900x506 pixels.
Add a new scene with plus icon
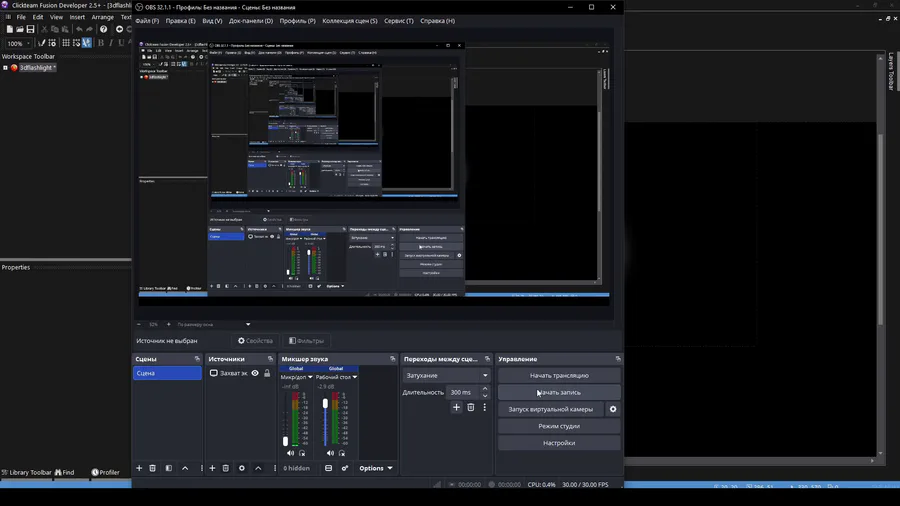tap(139, 468)
